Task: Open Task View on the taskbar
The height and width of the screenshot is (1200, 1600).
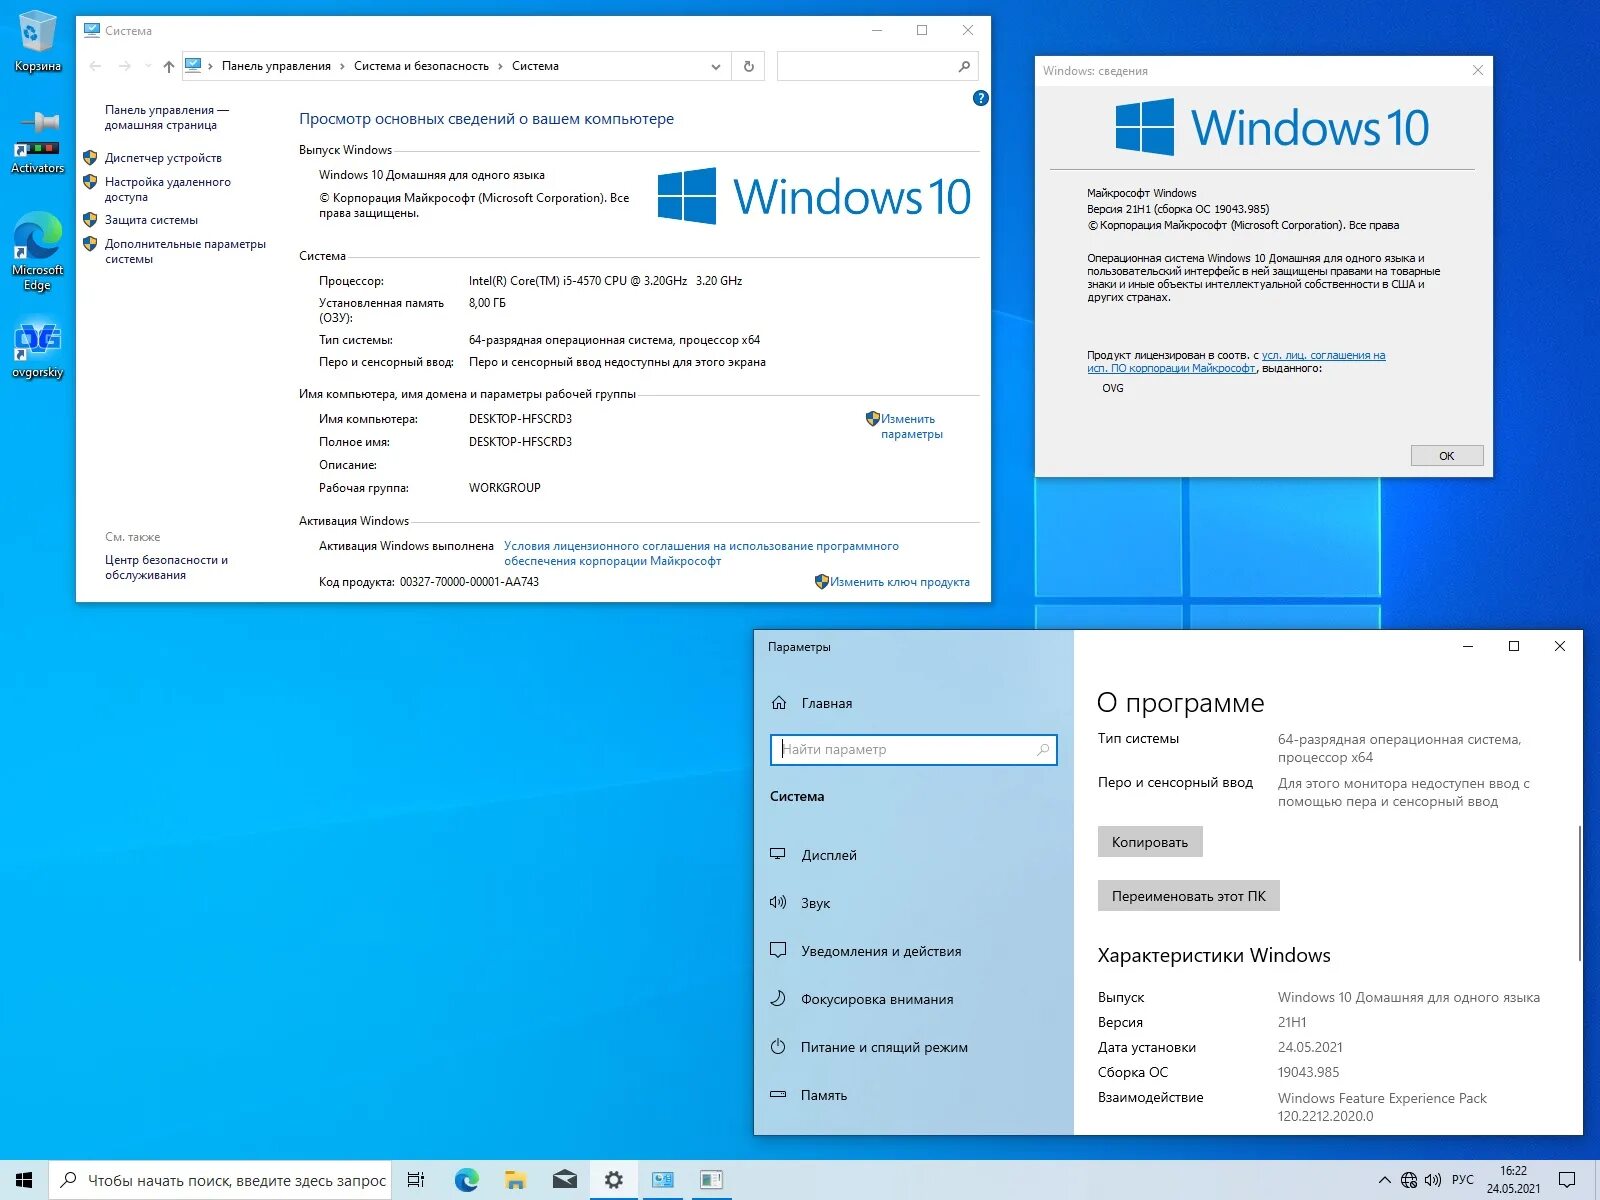Action: (416, 1180)
